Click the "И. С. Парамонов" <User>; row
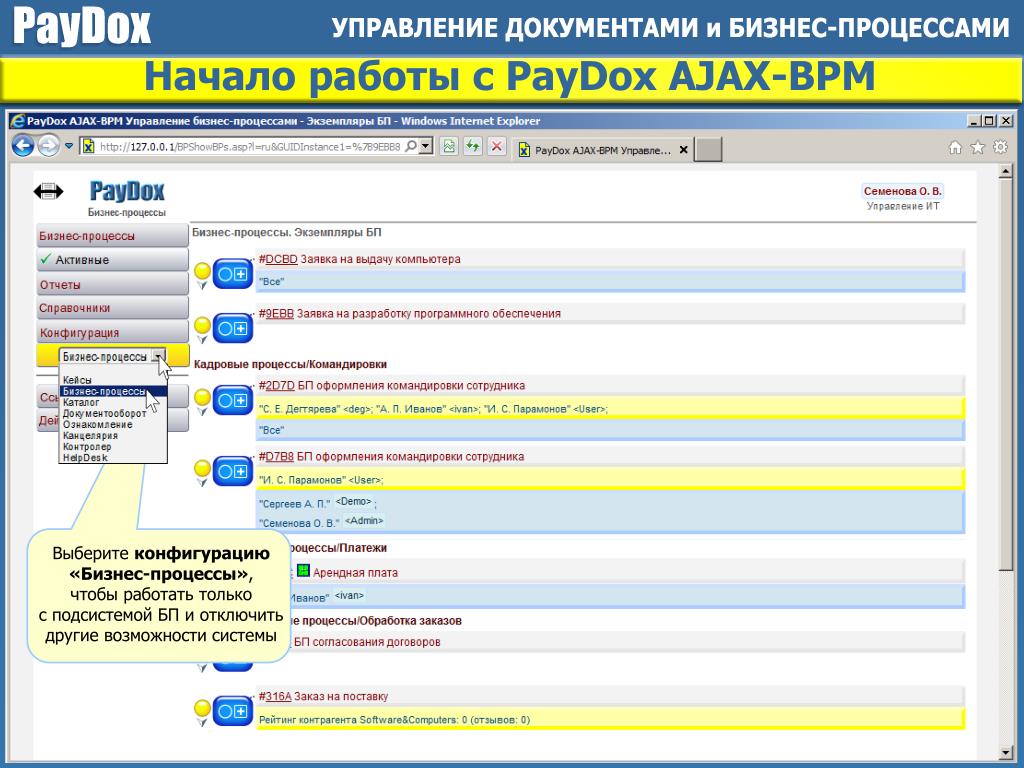The height and width of the screenshot is (768, 1024). tap(610, 480)
